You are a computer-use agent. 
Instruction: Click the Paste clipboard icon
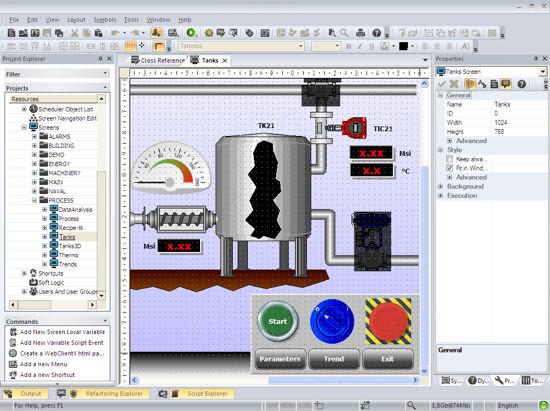99,33
